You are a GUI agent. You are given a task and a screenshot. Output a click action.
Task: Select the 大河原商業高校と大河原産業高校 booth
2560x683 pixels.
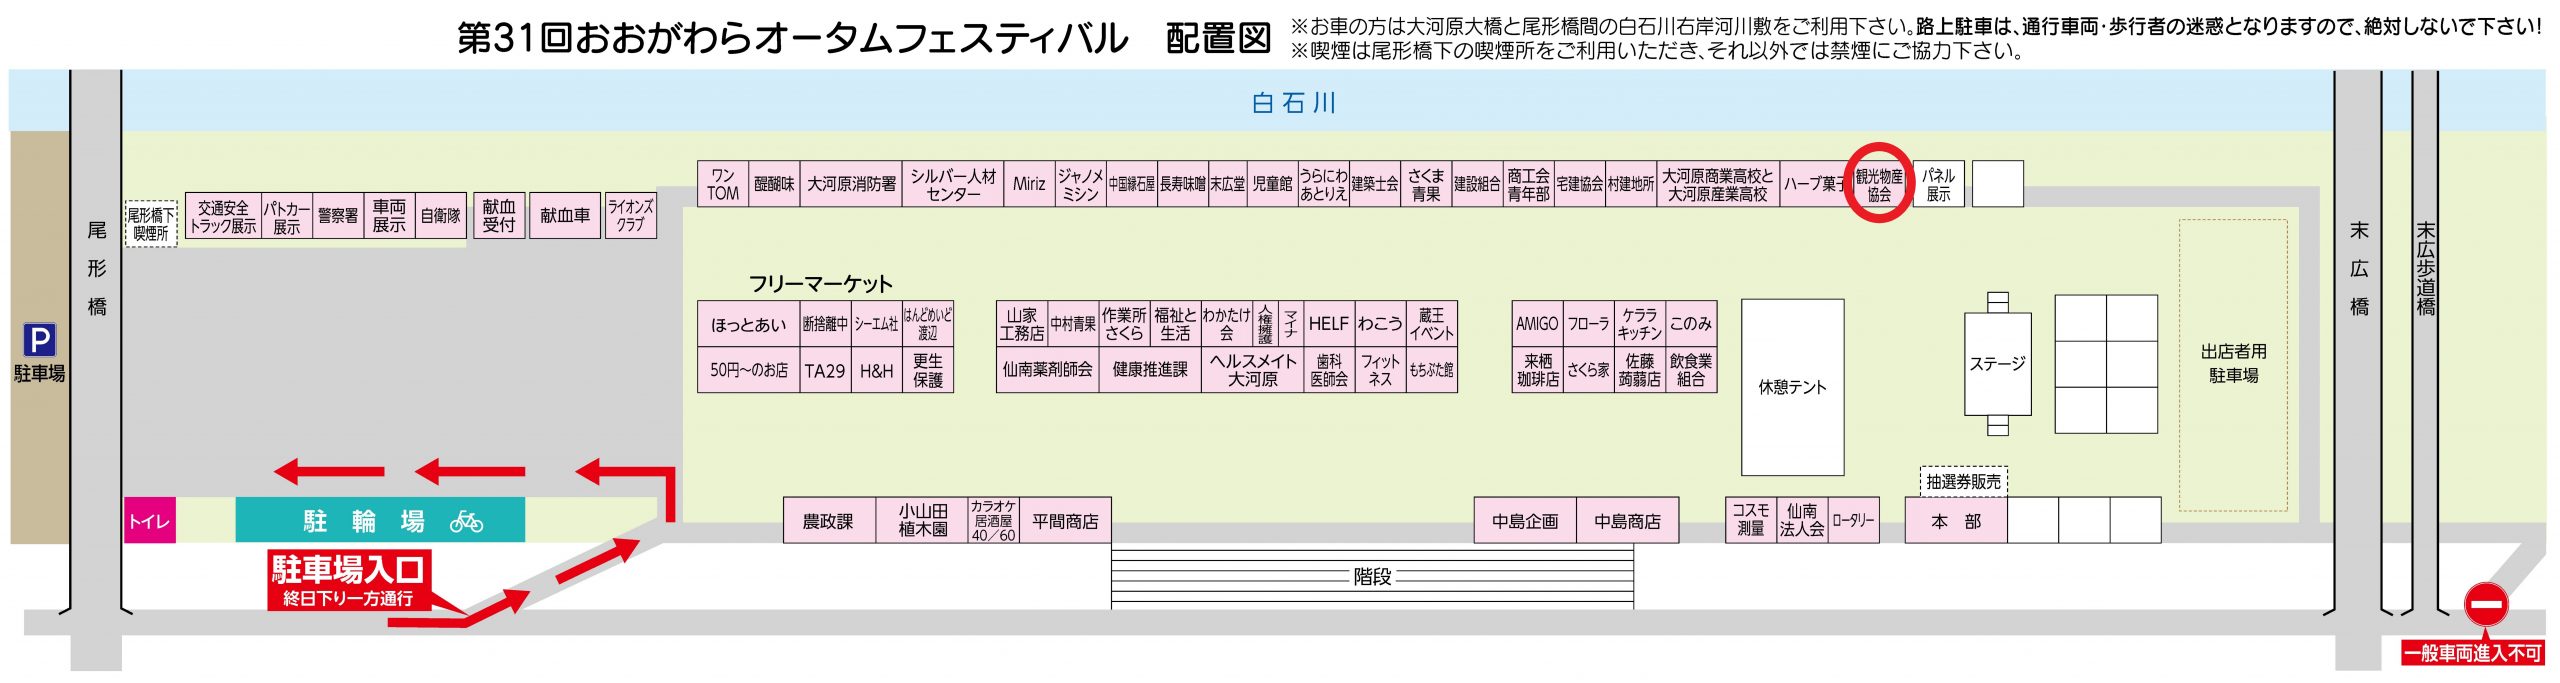[x=1717, y=184]
